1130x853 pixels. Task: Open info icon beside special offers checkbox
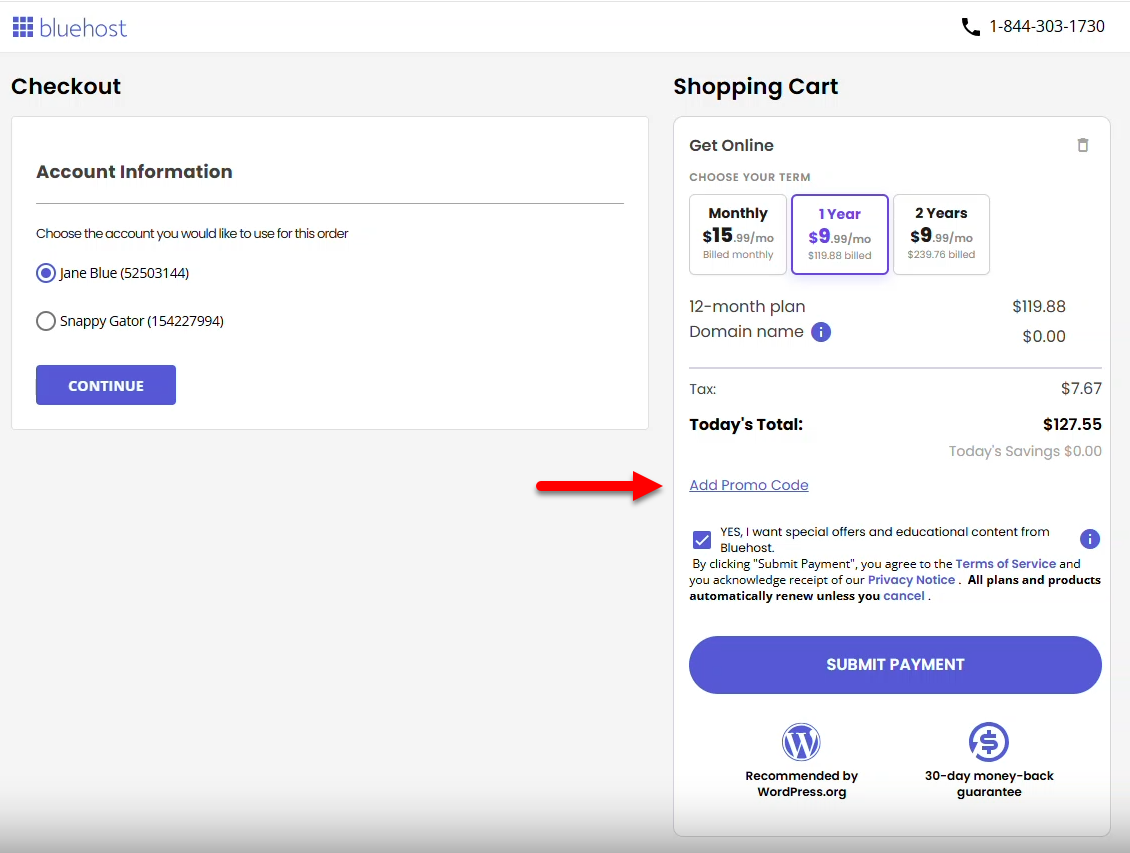click(1090, 539)
